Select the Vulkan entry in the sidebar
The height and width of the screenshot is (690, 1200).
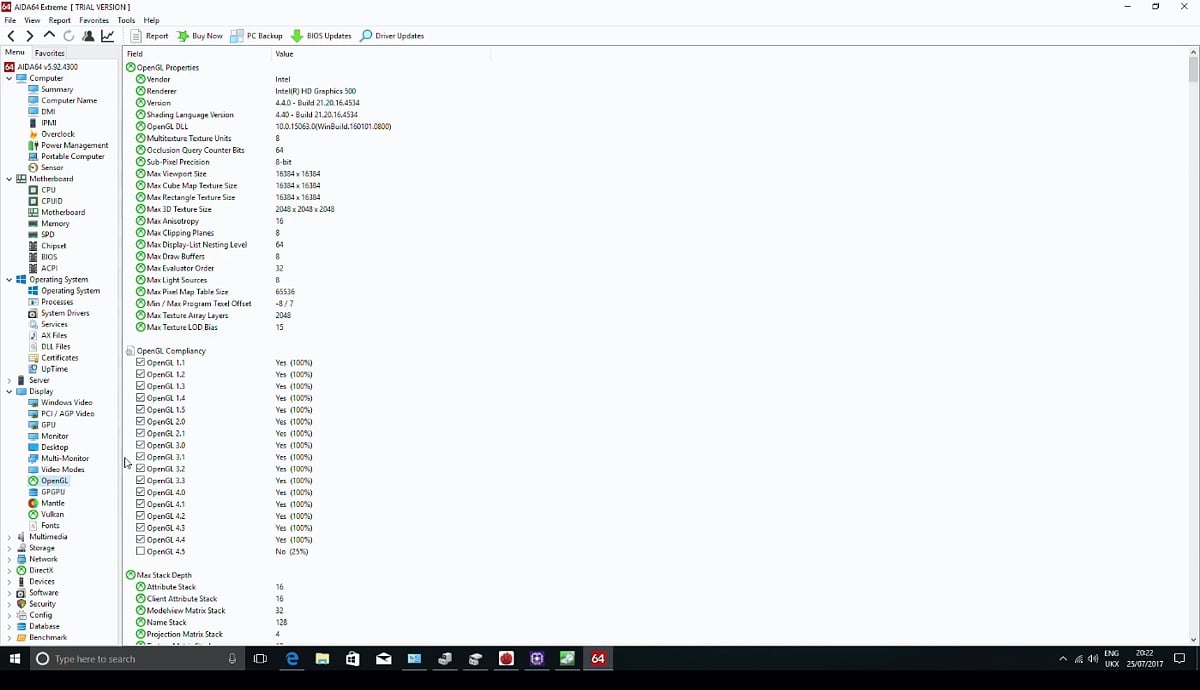tap(52, 514)
